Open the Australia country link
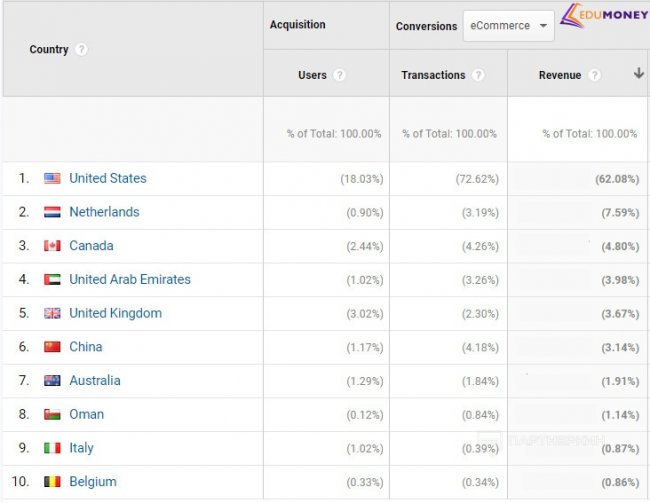This screenshot has width=650, height=503. coord(95,381)
